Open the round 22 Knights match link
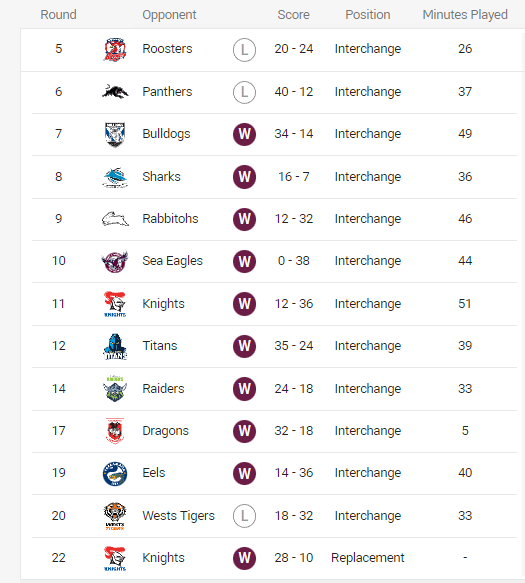The width and height of the screenshot is (525, 583). click(163, 558)
